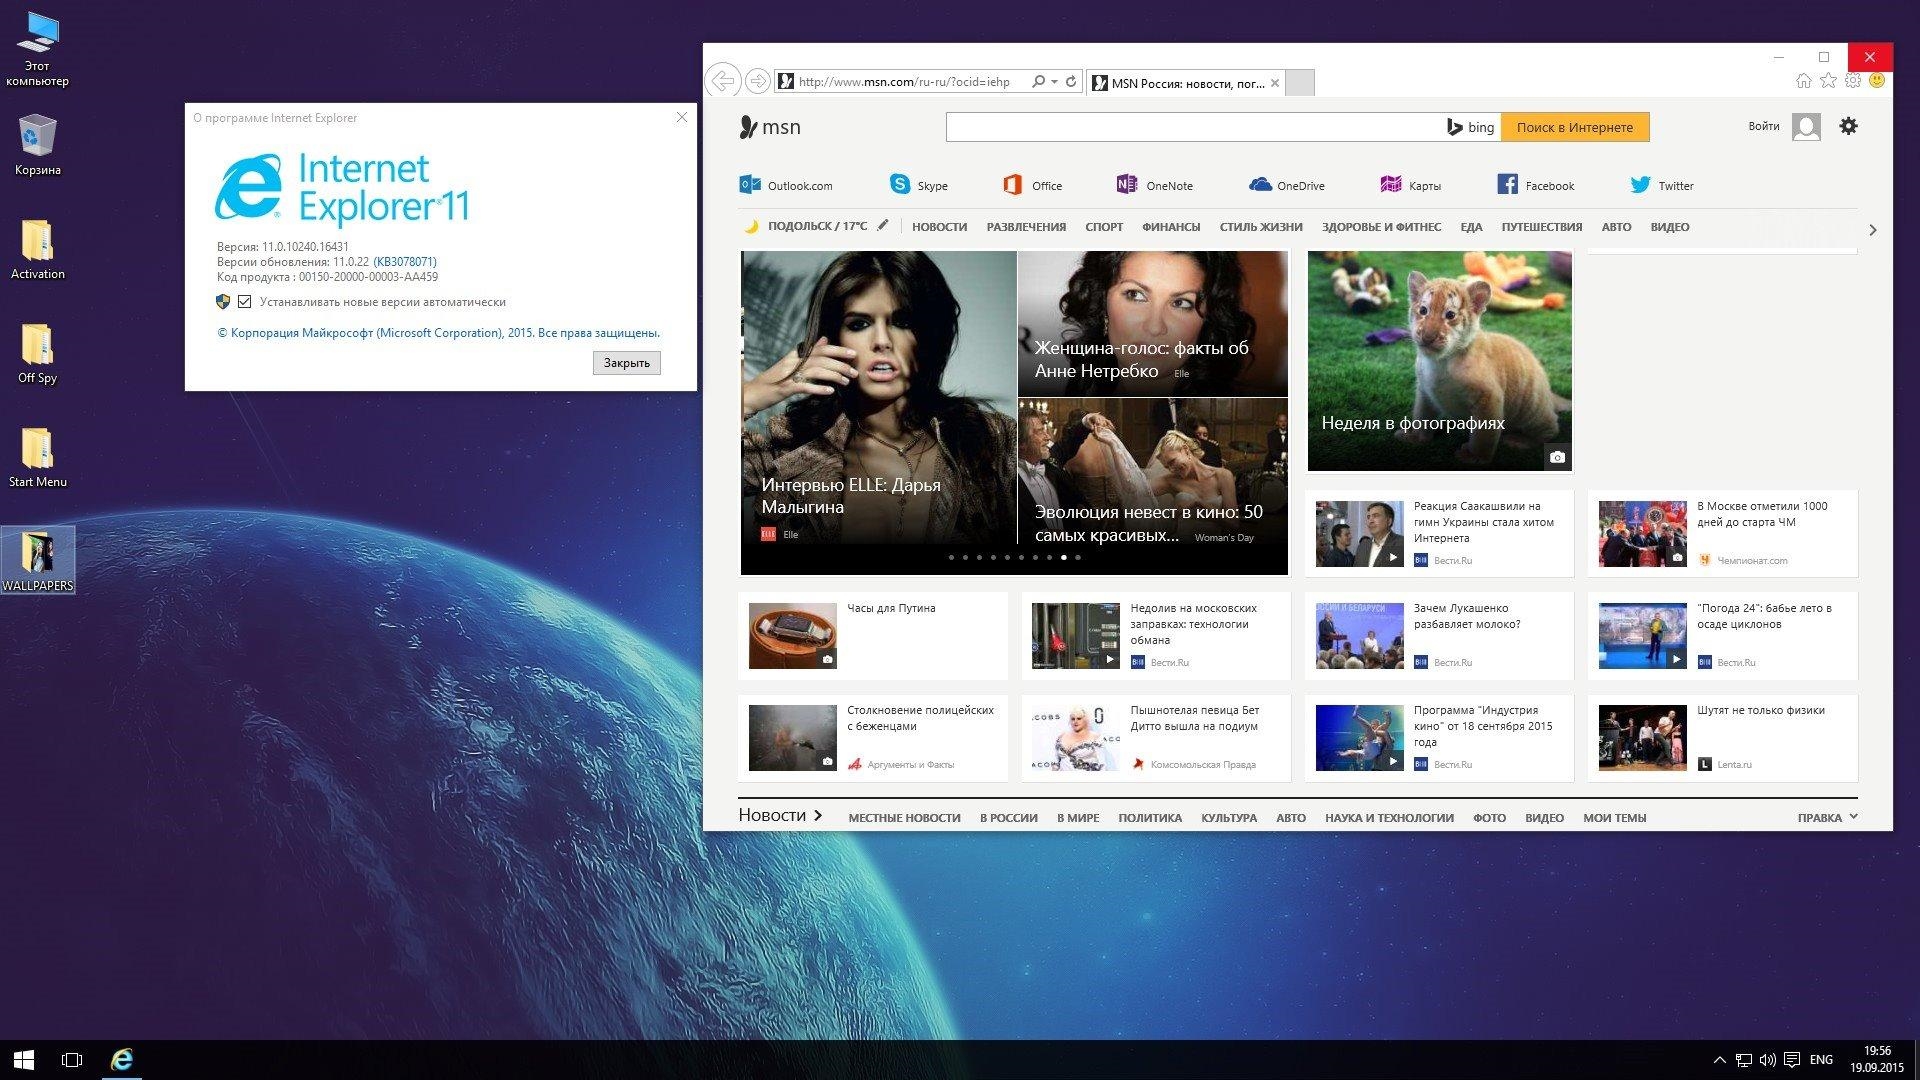Open Task View in the taskbar
The height and width of the screenshot is (1080, 1920).
click(72, 1059)
